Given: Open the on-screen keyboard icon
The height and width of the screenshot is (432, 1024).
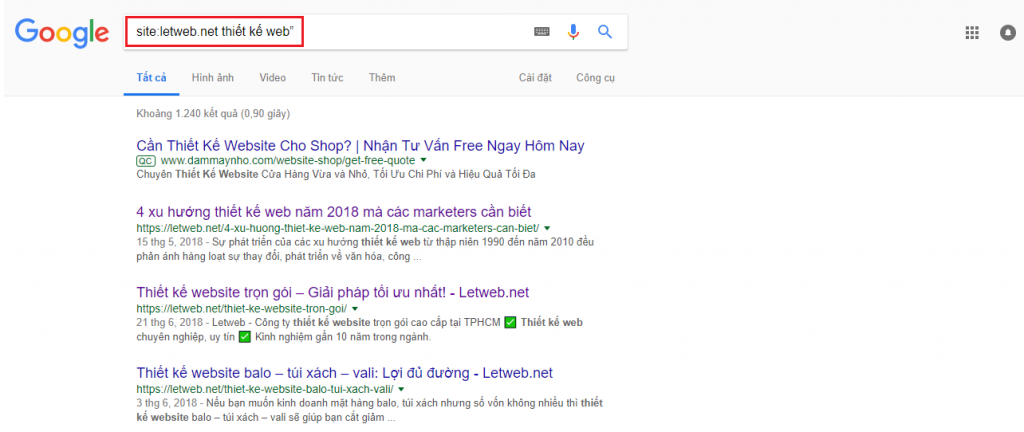Looking at the screenshot, I should click(542, 31).
